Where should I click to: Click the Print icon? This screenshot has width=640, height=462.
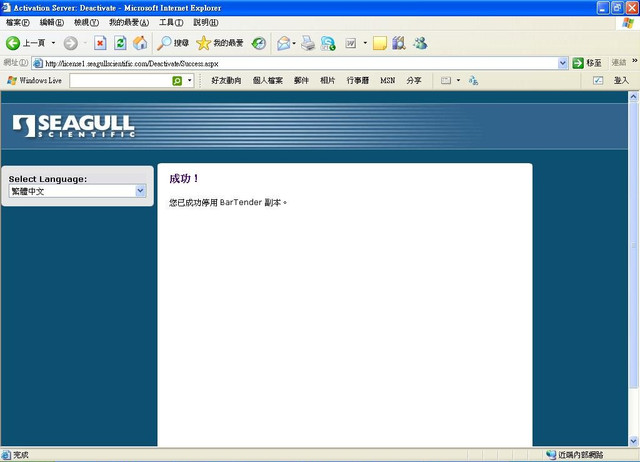[308, 43]
